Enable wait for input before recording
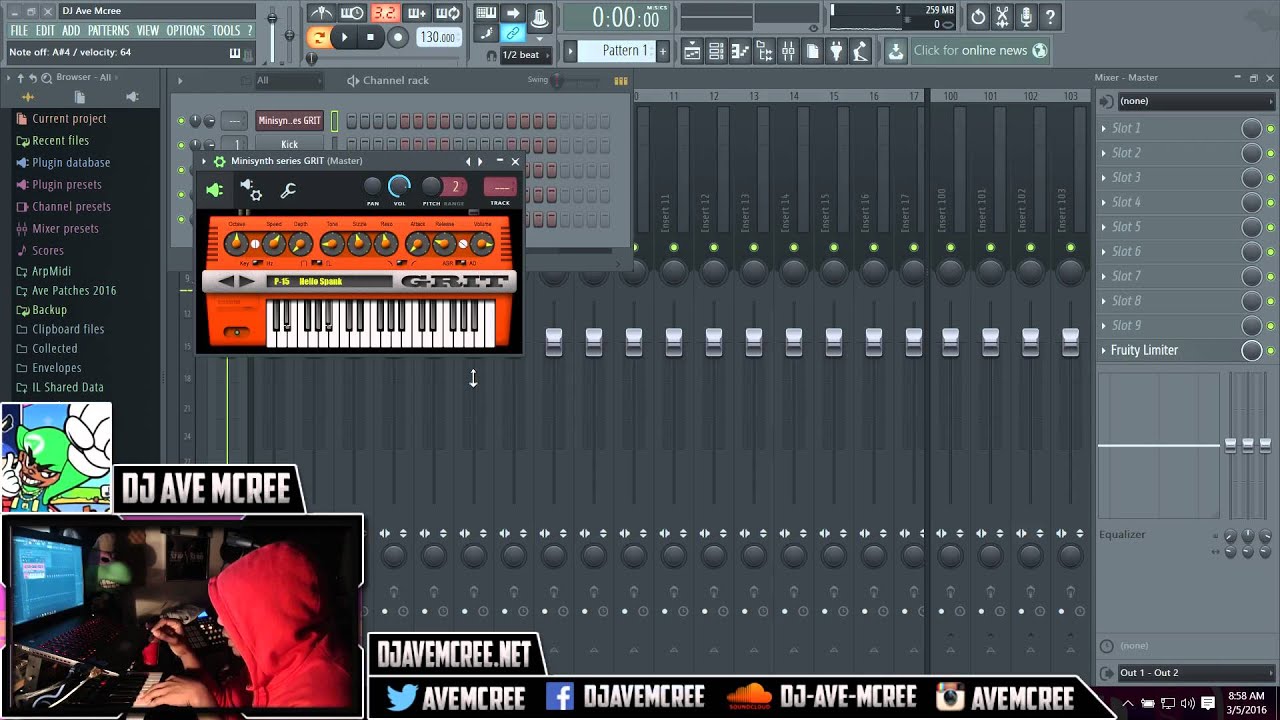 tap(352, 13)
